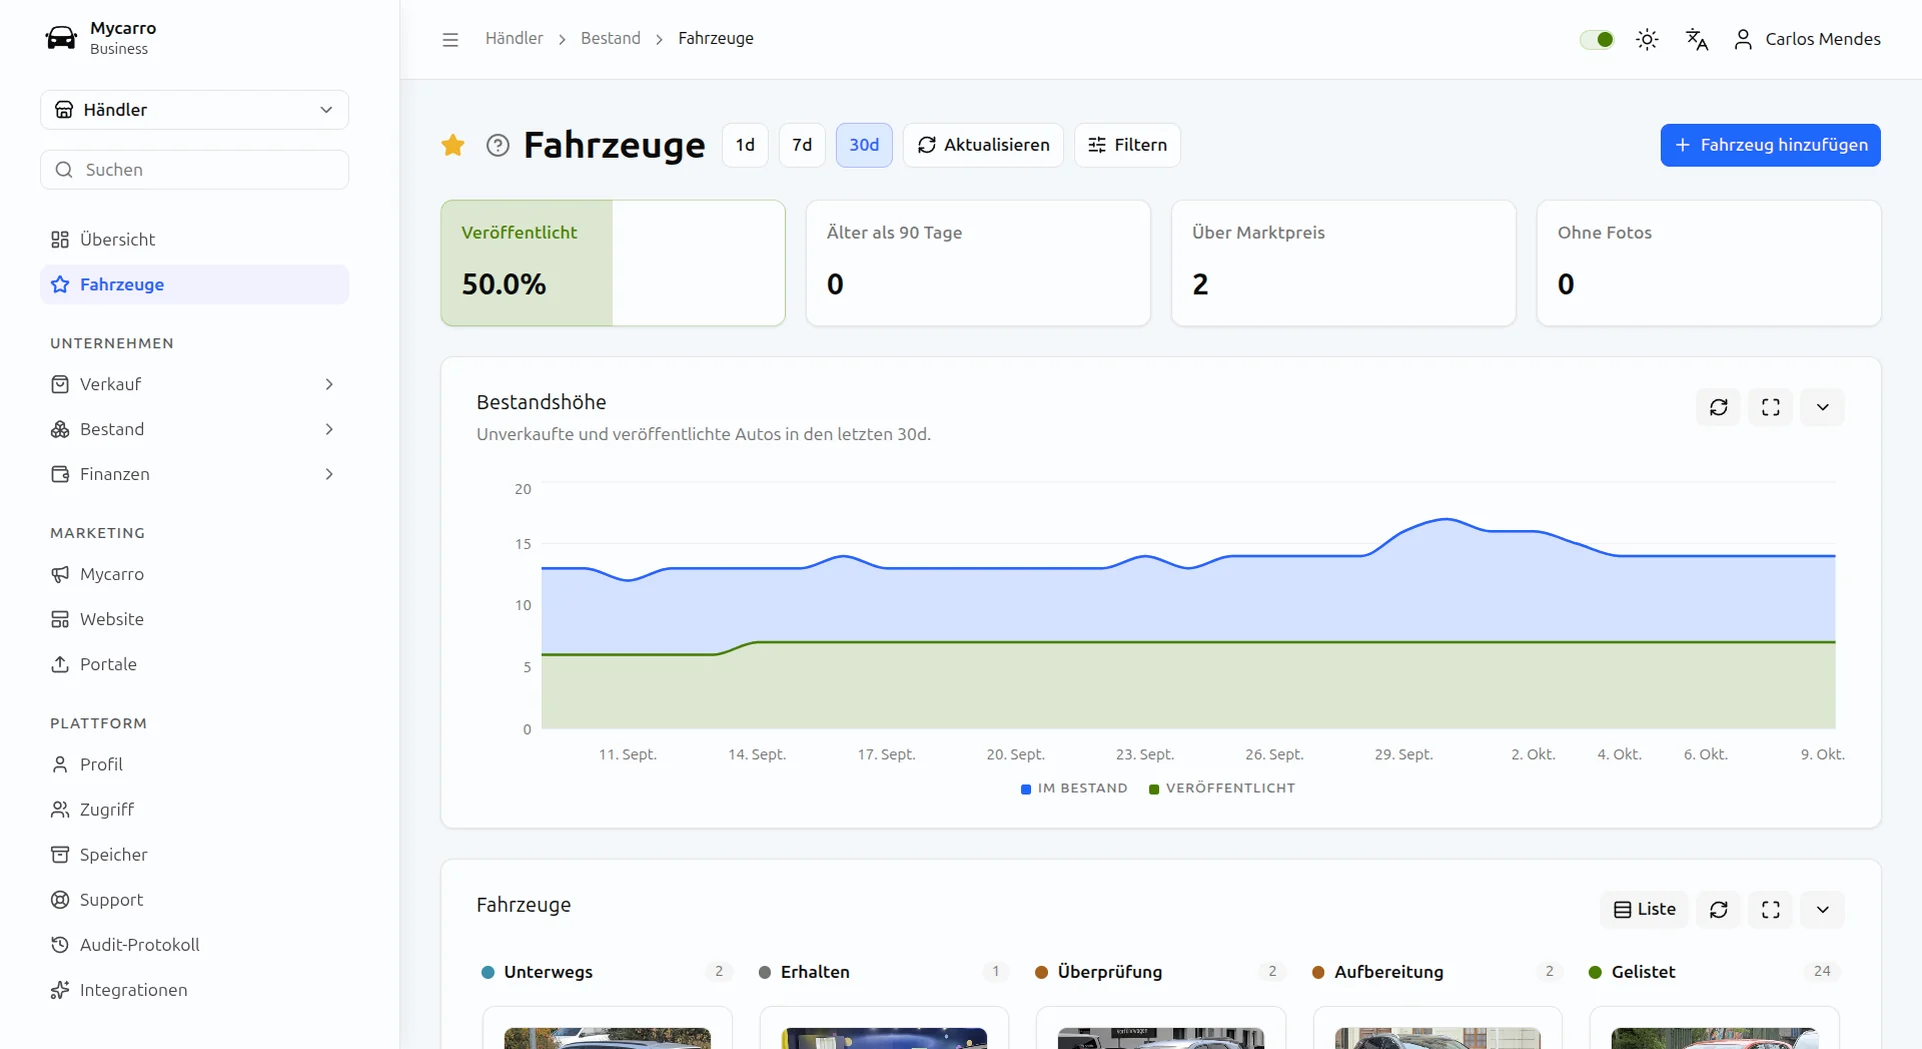The image size is (1922, 1049).
Task: Refresh the Bestandshöhe chart
Action: coord(1719,407)
